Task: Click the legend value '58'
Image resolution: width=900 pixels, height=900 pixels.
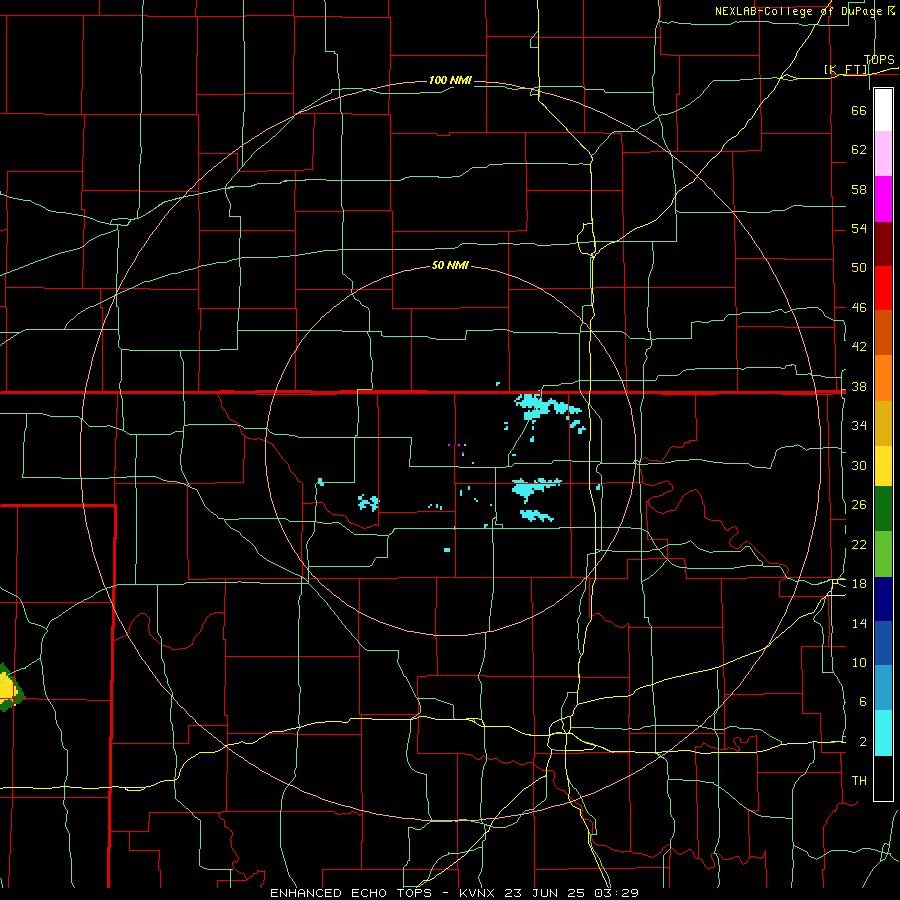Action: [x=859, y=189]
